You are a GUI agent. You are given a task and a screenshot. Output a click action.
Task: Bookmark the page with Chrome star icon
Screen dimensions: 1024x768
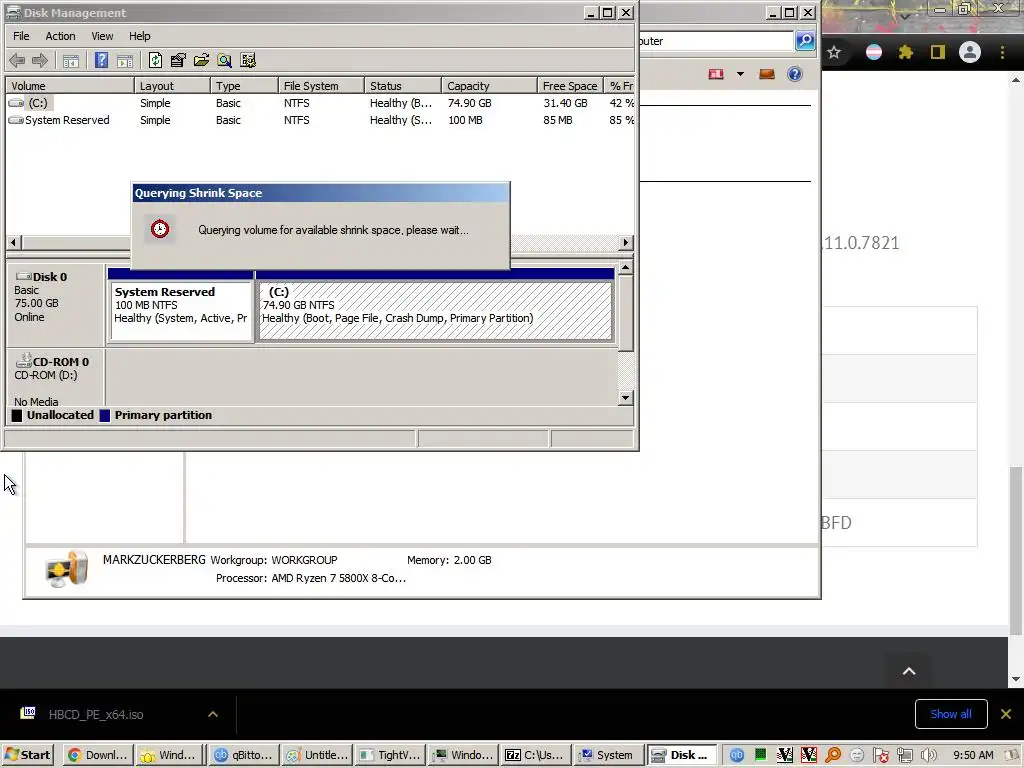pyautogui.click(x=834, y=52)
